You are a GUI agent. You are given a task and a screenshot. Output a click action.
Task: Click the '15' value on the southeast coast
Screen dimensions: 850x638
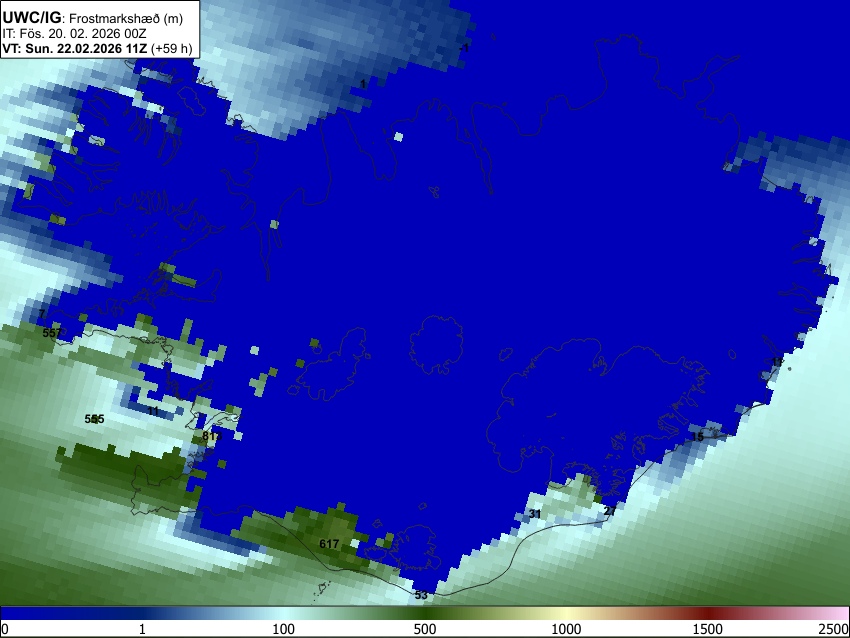point(698,436)
